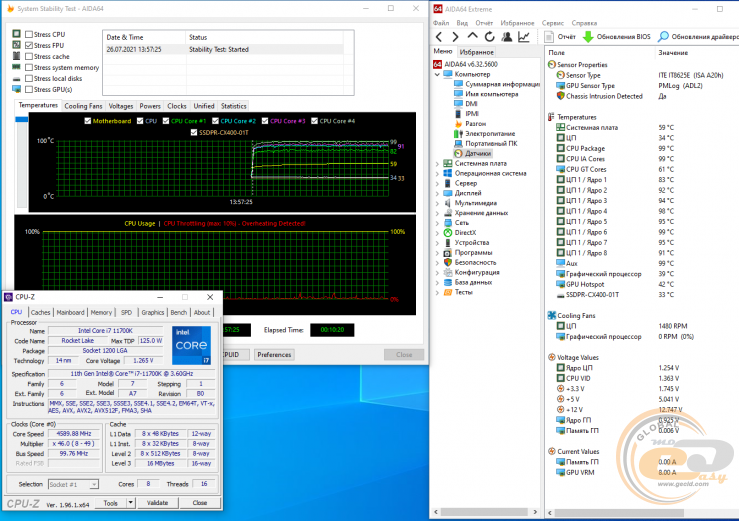Click Обновления драйверов search button

point(698,36)
